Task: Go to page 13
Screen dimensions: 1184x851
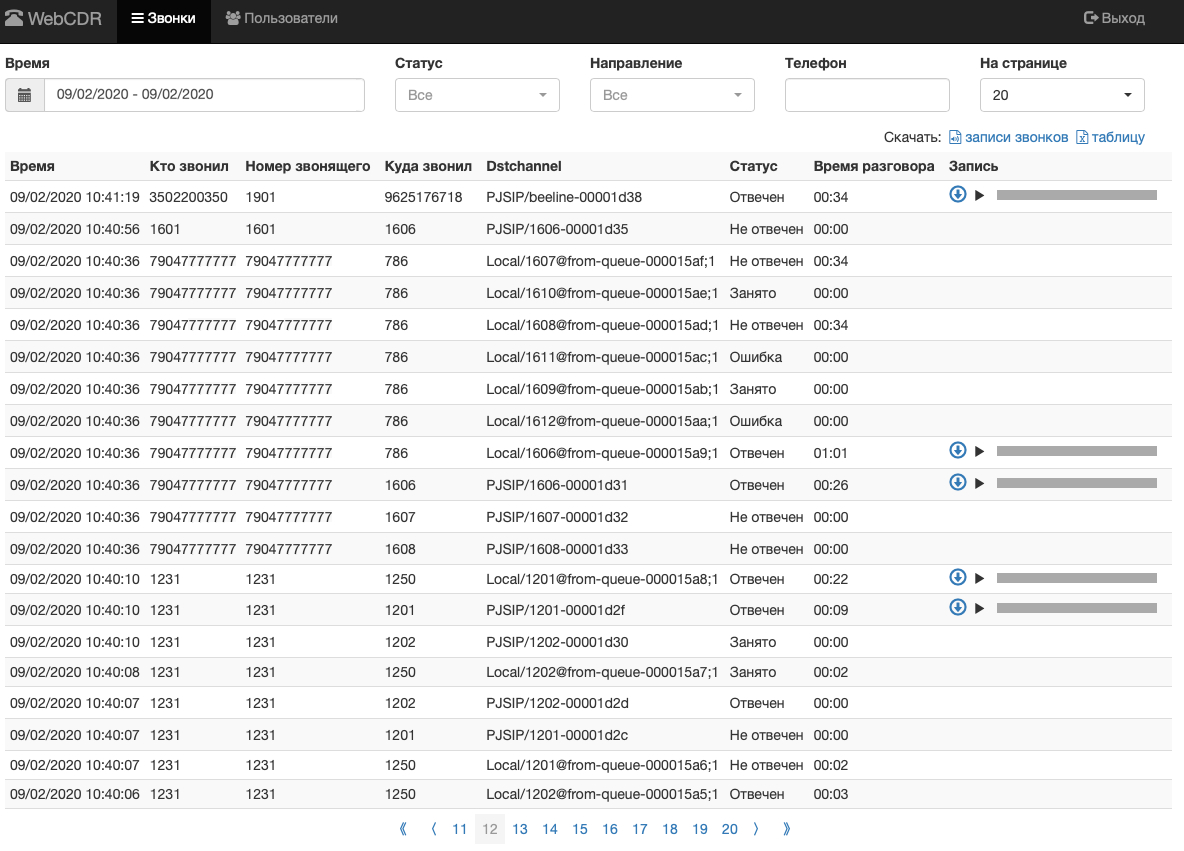Action: (520, 829)
